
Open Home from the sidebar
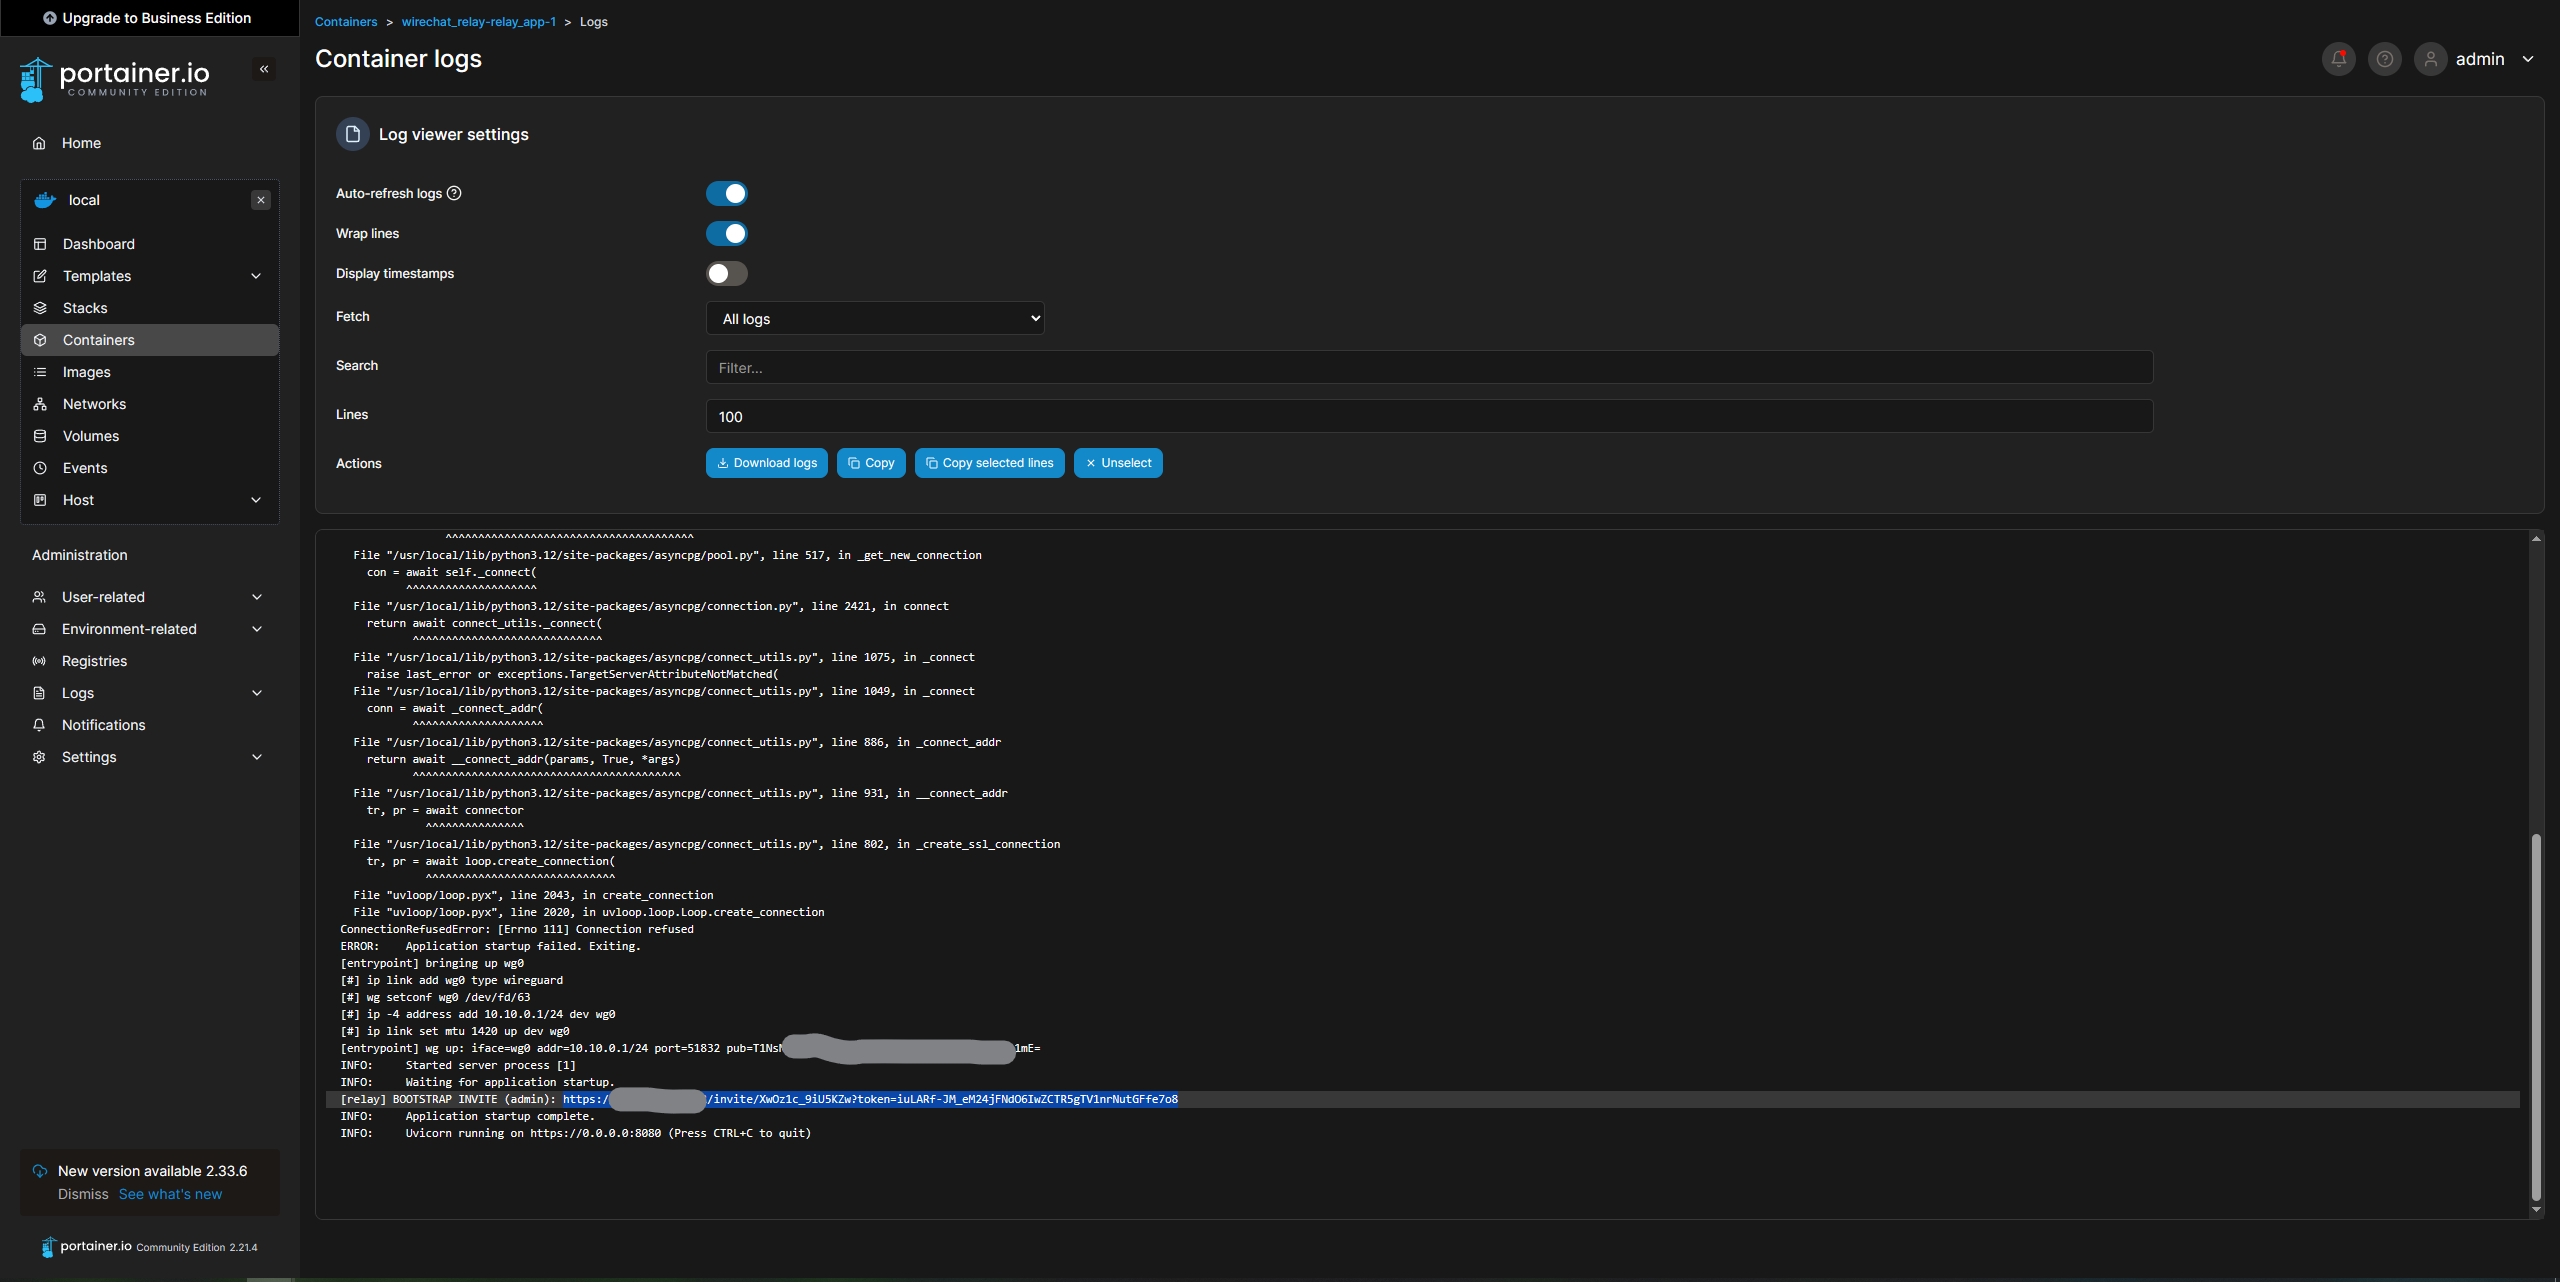pos(81,143)
